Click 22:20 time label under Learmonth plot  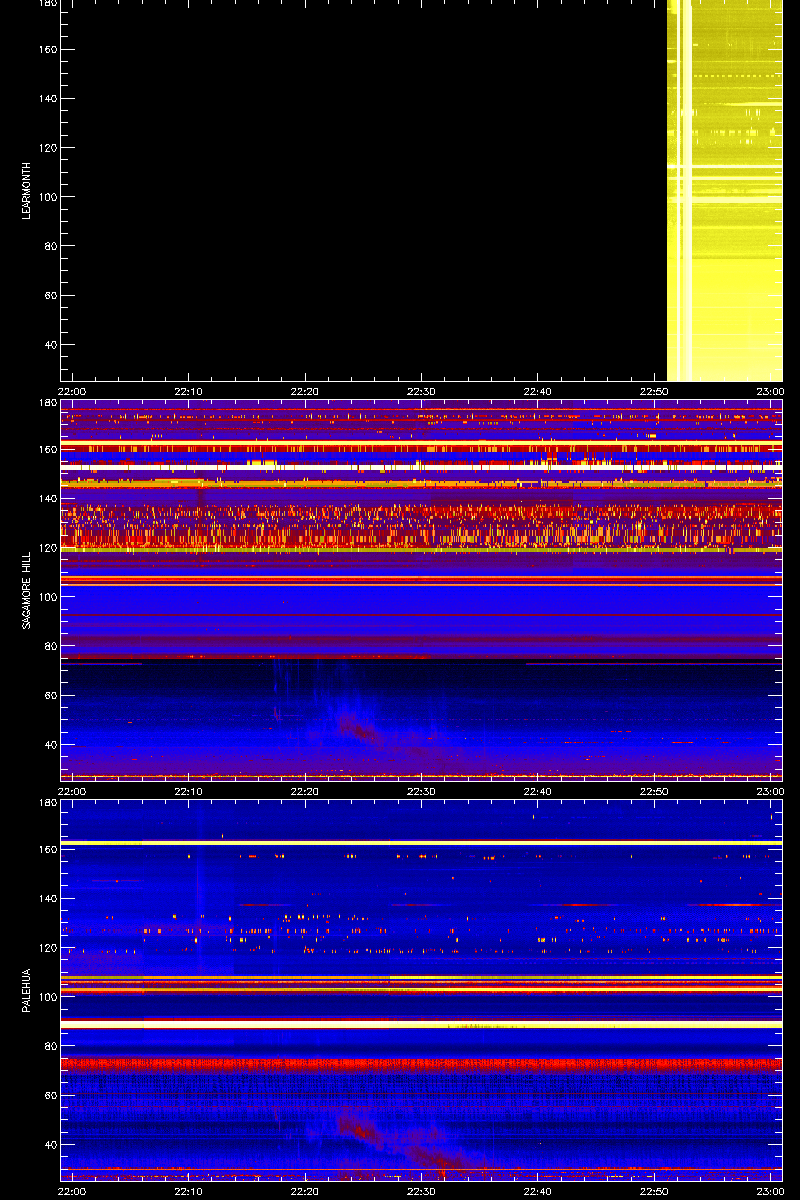click(305, 391)
